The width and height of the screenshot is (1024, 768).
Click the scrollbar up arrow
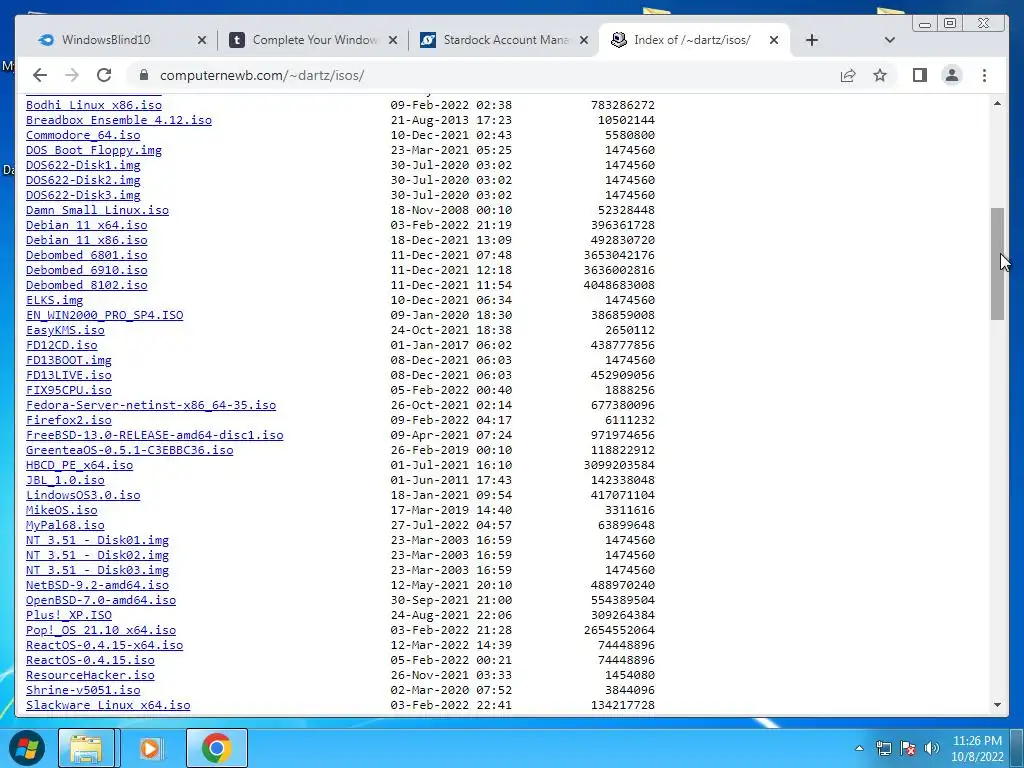(997, 103)
